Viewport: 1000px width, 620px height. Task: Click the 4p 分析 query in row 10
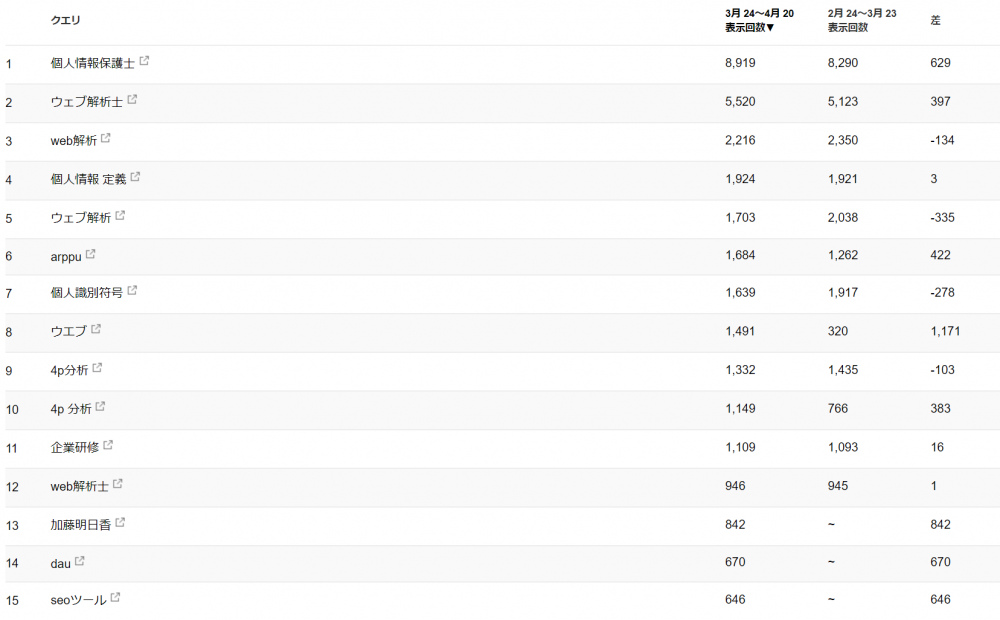(x=71, y=409)
